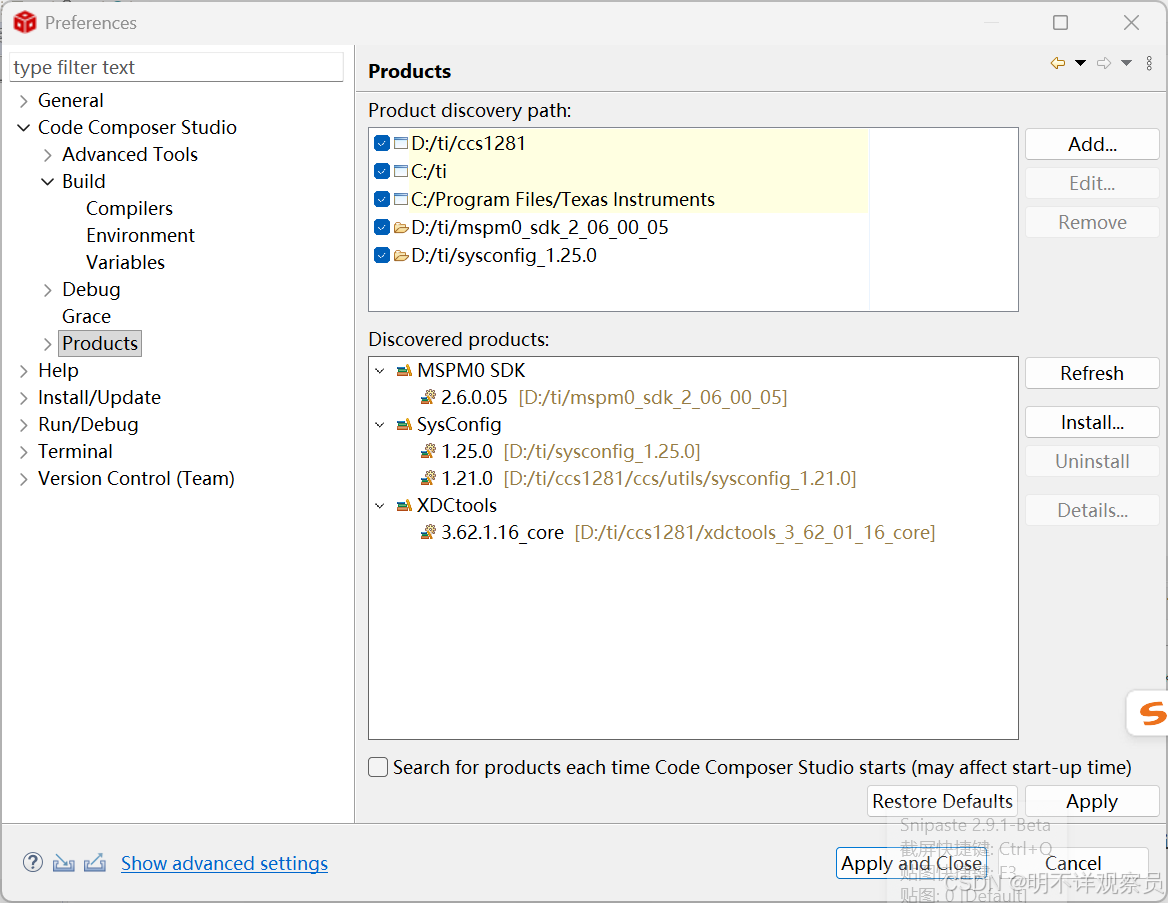Collapse the SysConfig product group
Screen dimensions: 1168x903
coord(380,425)
